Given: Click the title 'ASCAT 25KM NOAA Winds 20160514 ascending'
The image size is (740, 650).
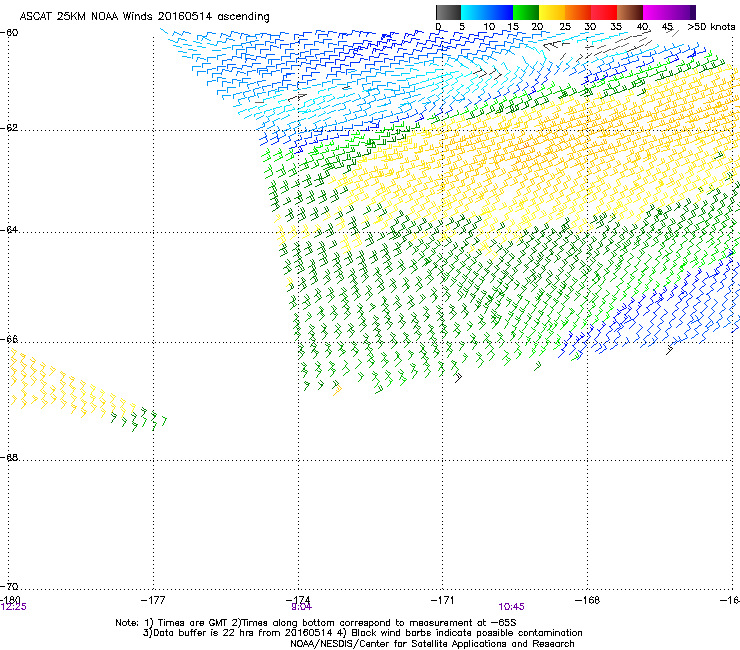Looking at the screenshot, I should point(144,17).
